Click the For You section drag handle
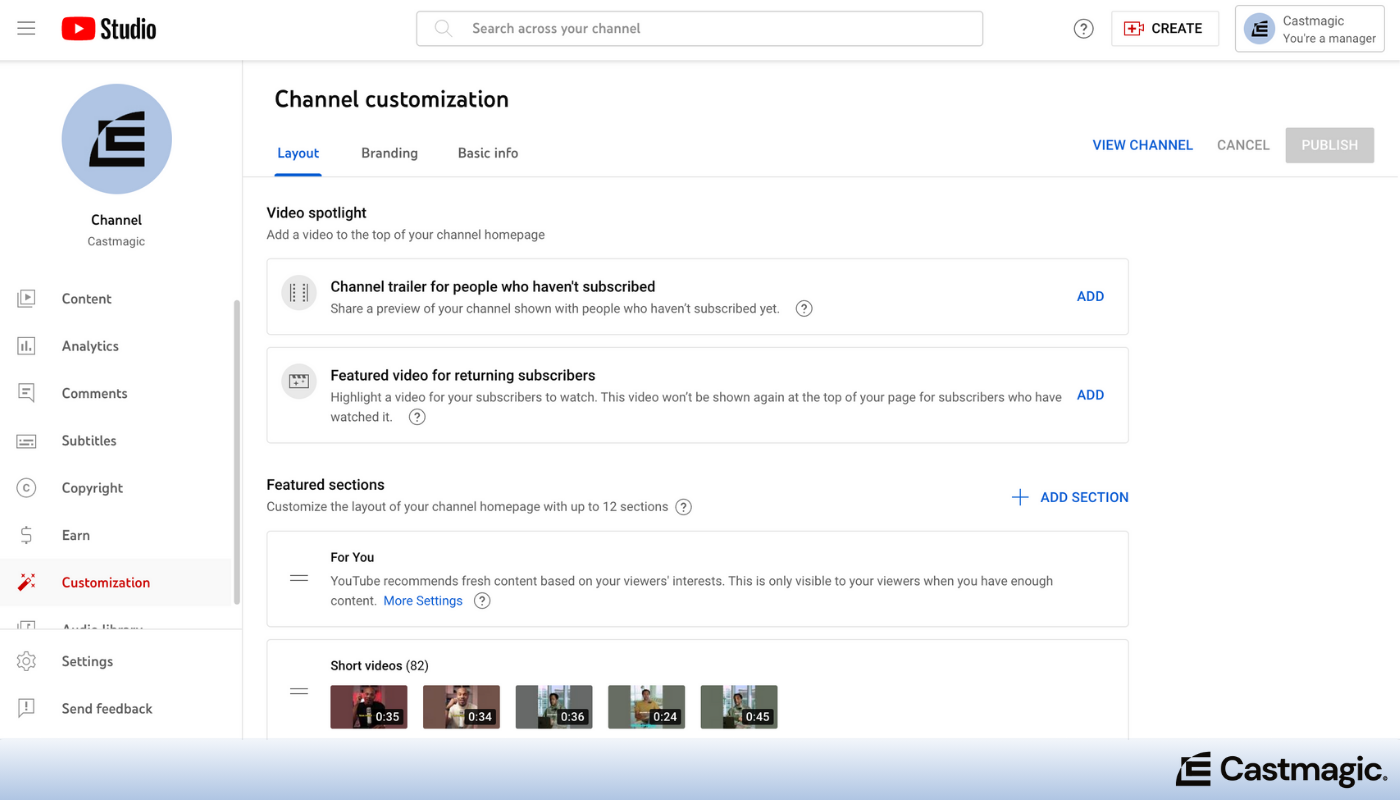1400x800 pixels. click(299, 579)
